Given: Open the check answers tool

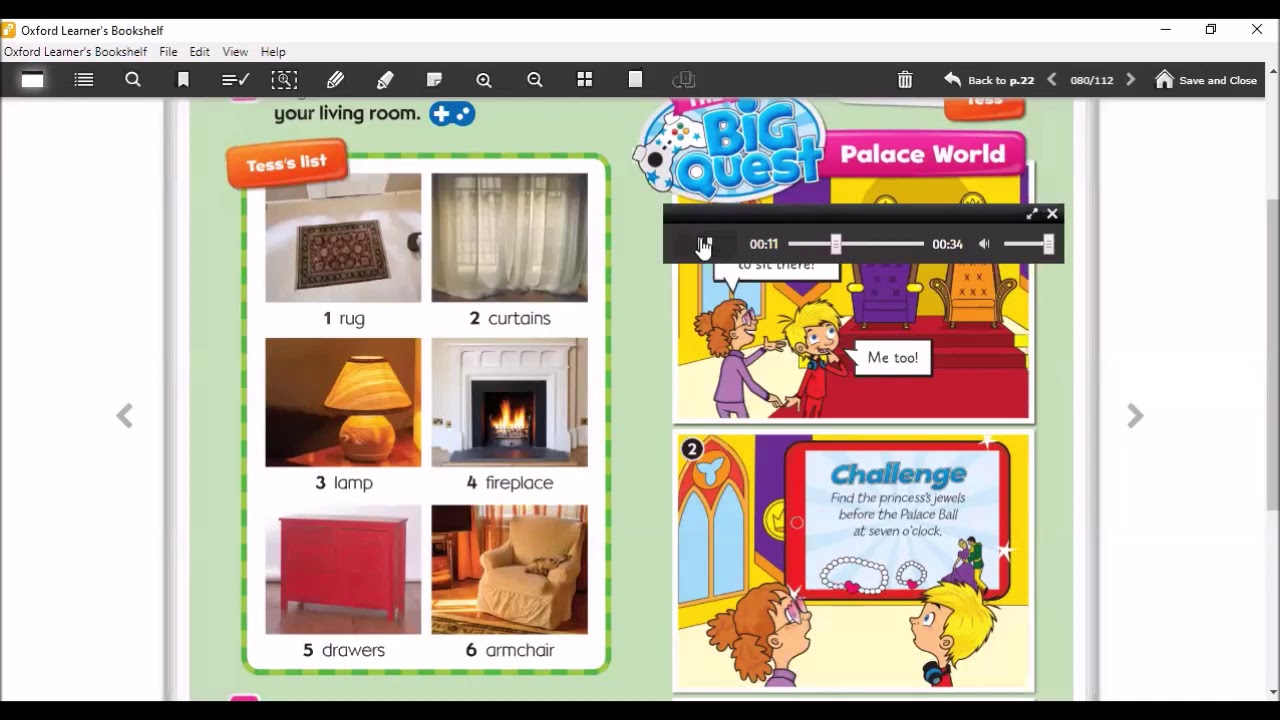Looking at the screenshot, I should (235, 80).
